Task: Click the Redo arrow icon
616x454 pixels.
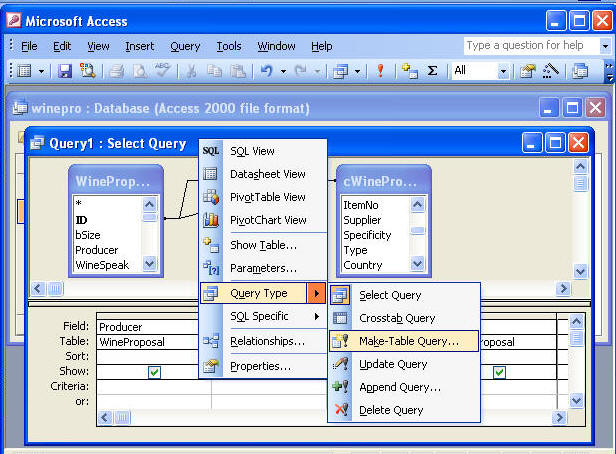Action: point(301,71)
